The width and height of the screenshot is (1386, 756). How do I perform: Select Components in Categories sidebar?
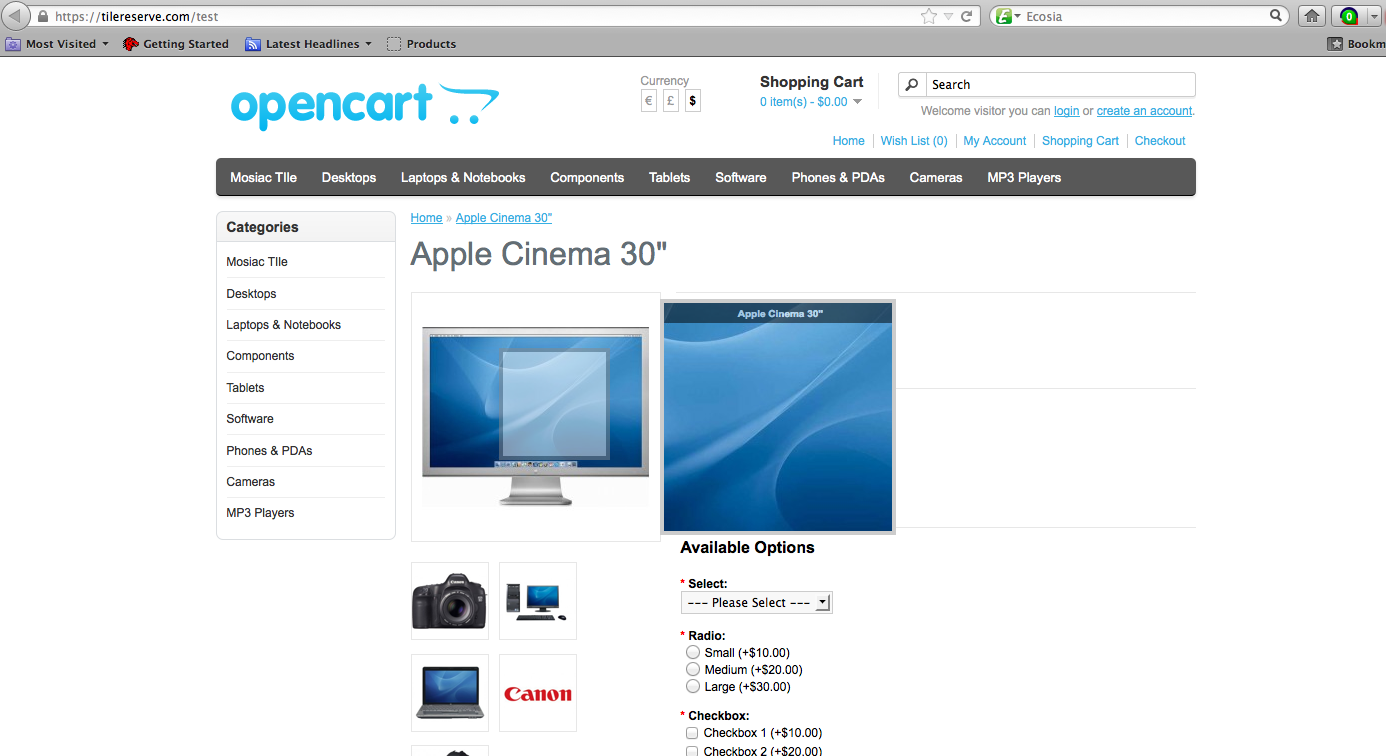pyautogui.click(x=260, y=356)
